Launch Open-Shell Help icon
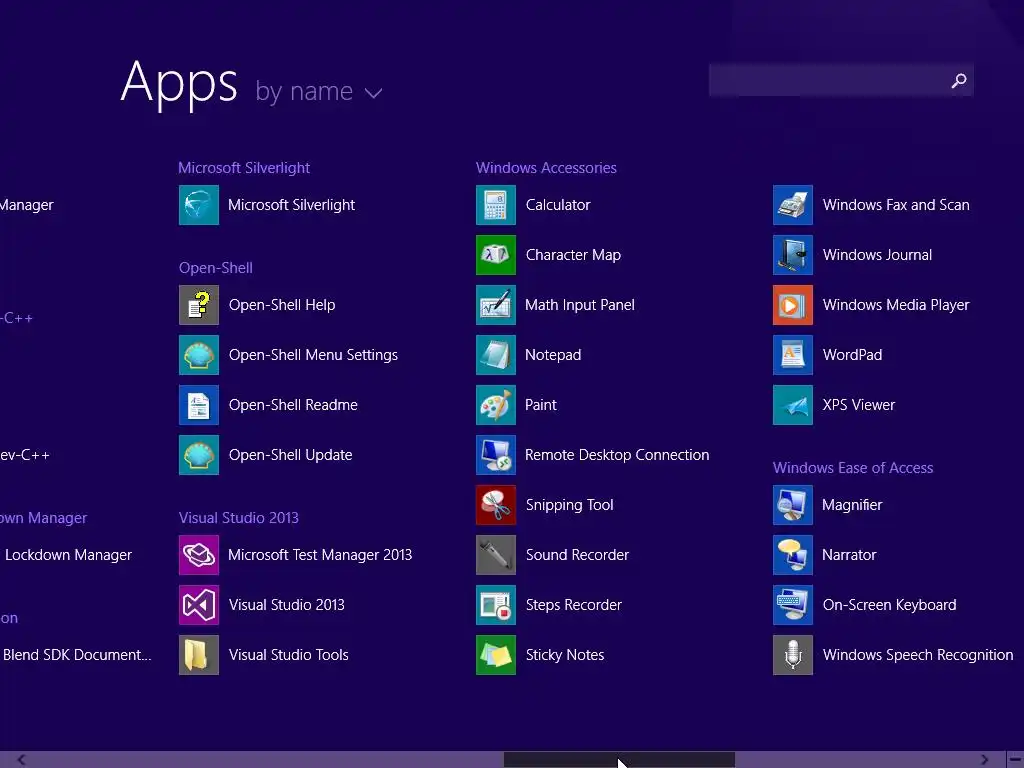Image resolution: width=1024 pixels, height=768 pixels. (x=199, y=305)
